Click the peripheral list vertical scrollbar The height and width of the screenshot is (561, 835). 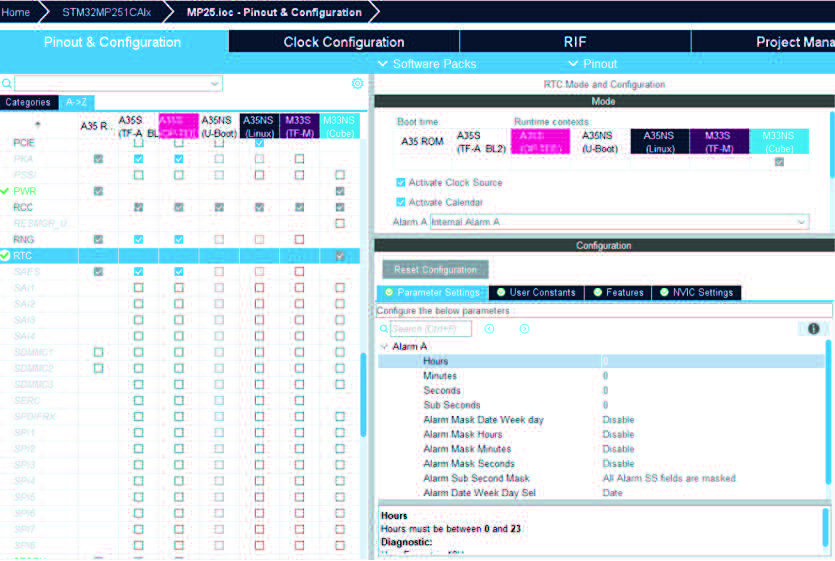click(364, 394)
